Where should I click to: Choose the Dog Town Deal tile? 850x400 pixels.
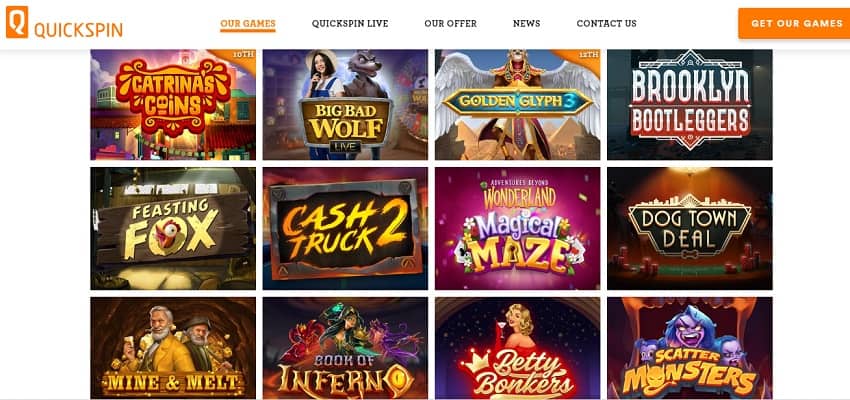(690, 228)
